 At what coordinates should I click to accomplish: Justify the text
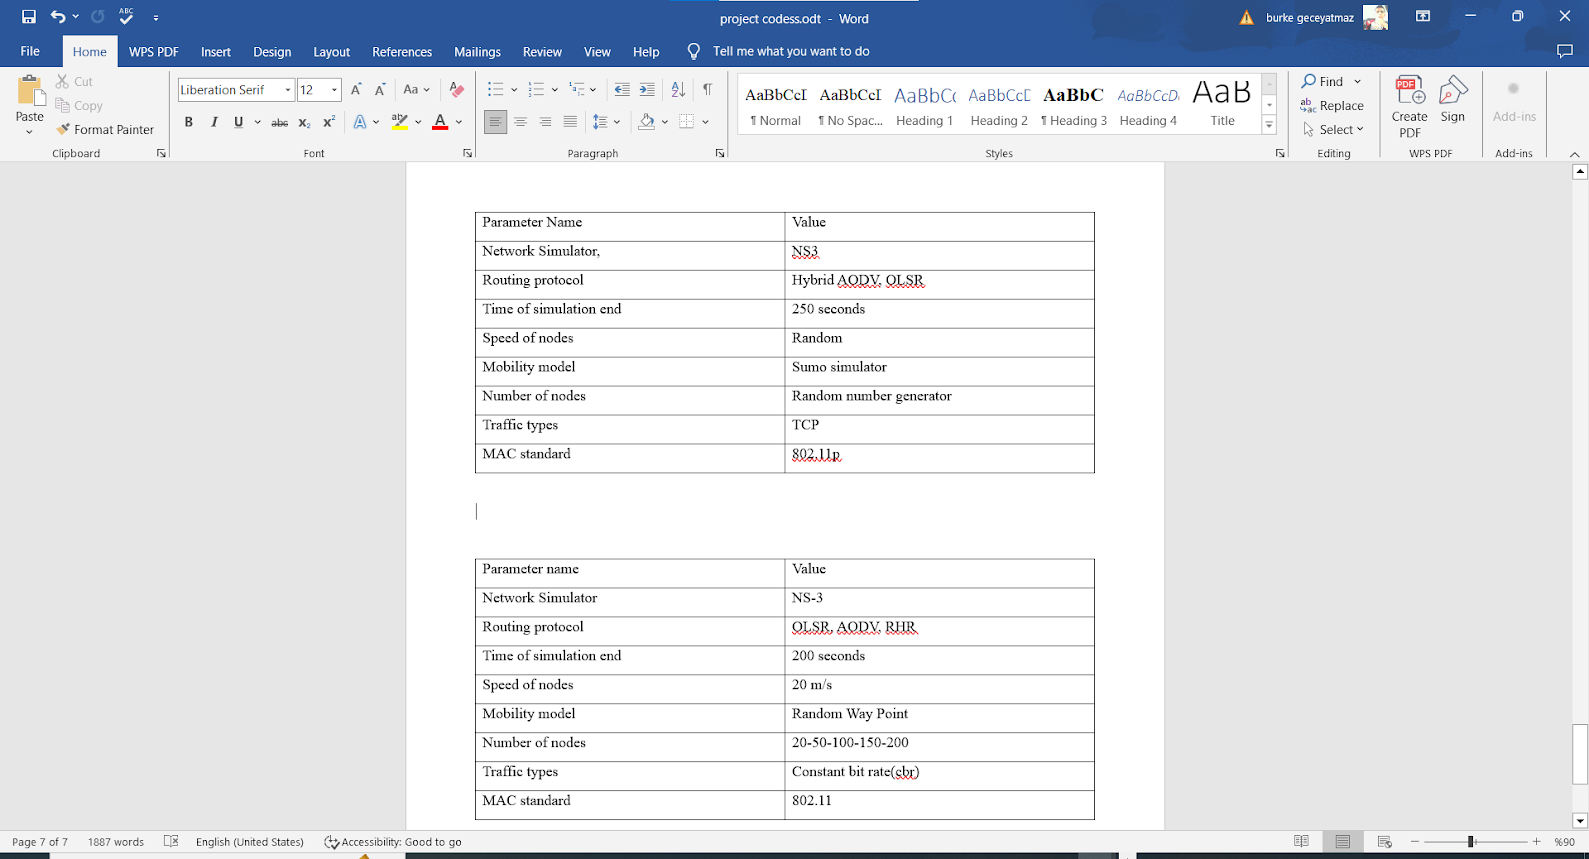[x=570, y=122]
